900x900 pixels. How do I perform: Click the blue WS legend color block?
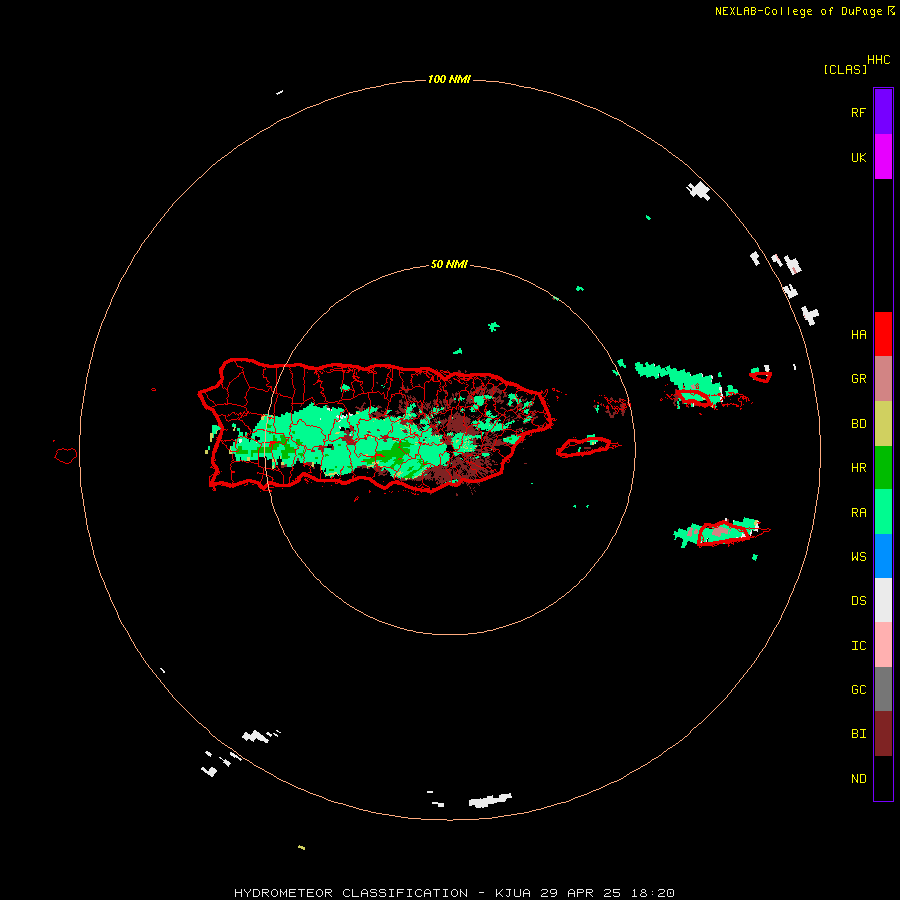coord(883,556)
